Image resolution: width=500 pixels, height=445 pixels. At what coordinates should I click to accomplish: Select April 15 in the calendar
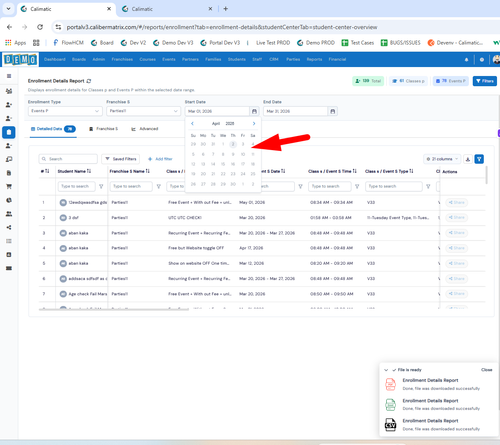(223, 164)
